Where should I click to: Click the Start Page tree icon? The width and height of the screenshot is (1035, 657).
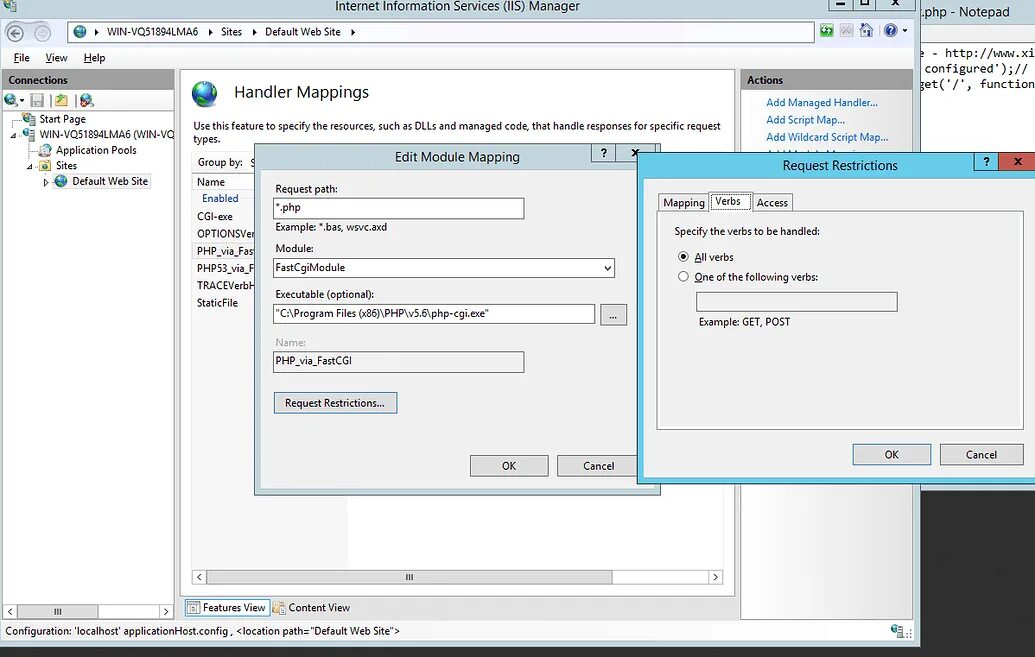(x=28, y=119)
